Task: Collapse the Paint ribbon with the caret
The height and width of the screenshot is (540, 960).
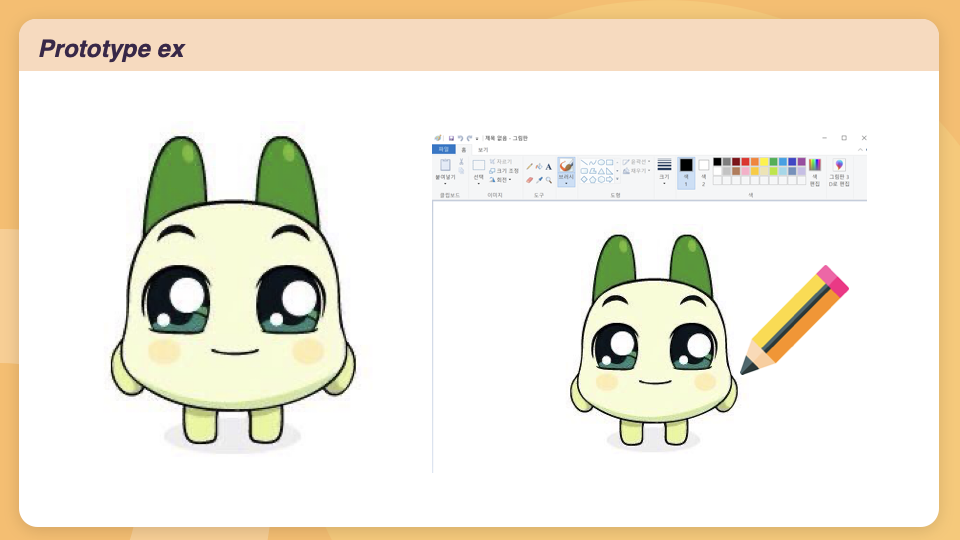Action: (x=860, y=149)
